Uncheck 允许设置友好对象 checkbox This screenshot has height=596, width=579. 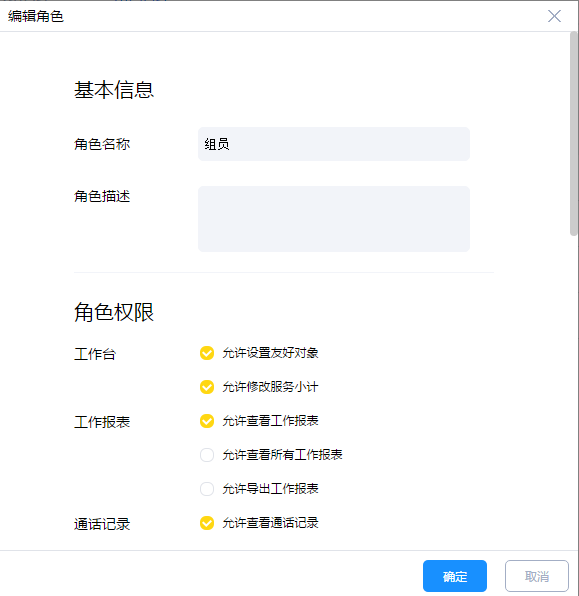[207, 353]
